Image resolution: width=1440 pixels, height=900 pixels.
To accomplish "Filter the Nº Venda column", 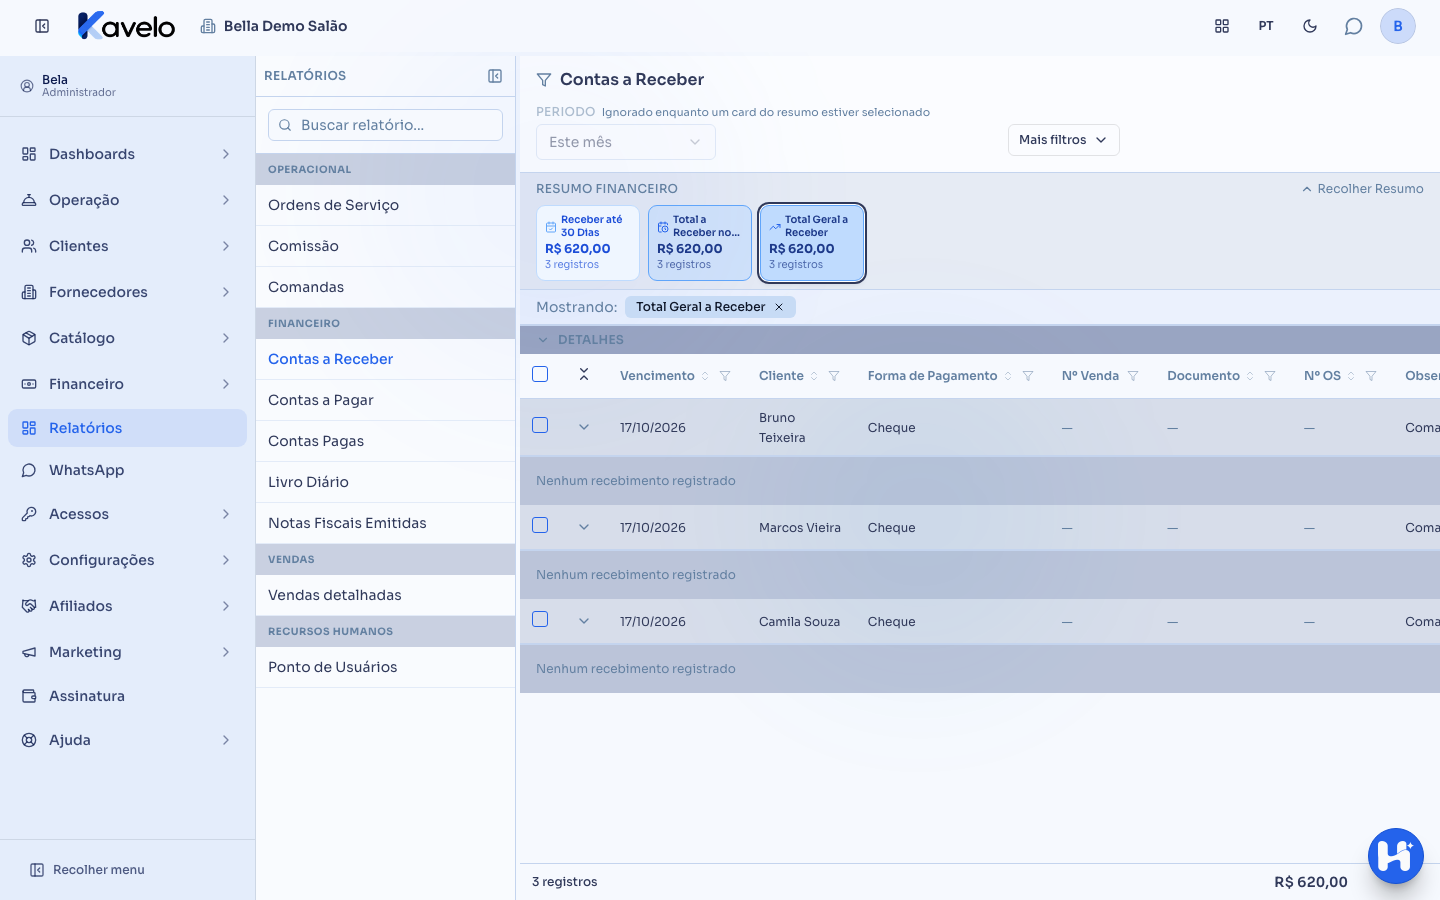I will (x=1133, y=376).
